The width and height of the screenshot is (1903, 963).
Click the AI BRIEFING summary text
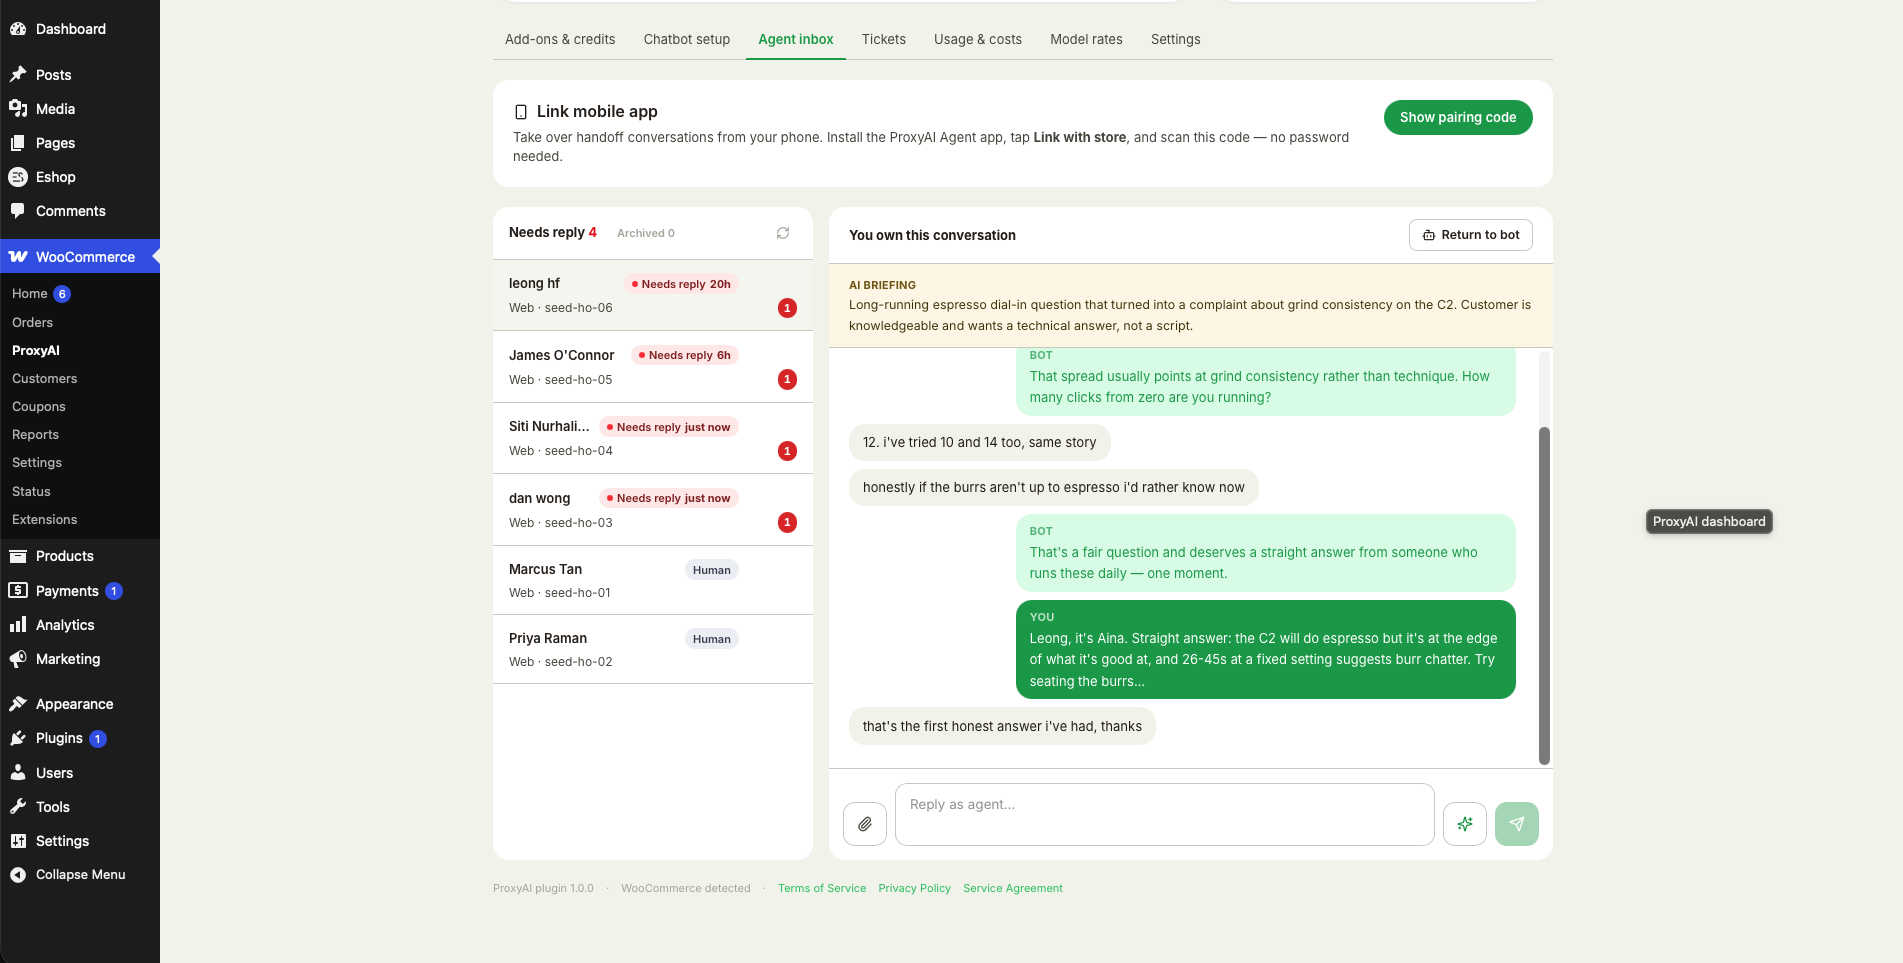coord(1190,315)
